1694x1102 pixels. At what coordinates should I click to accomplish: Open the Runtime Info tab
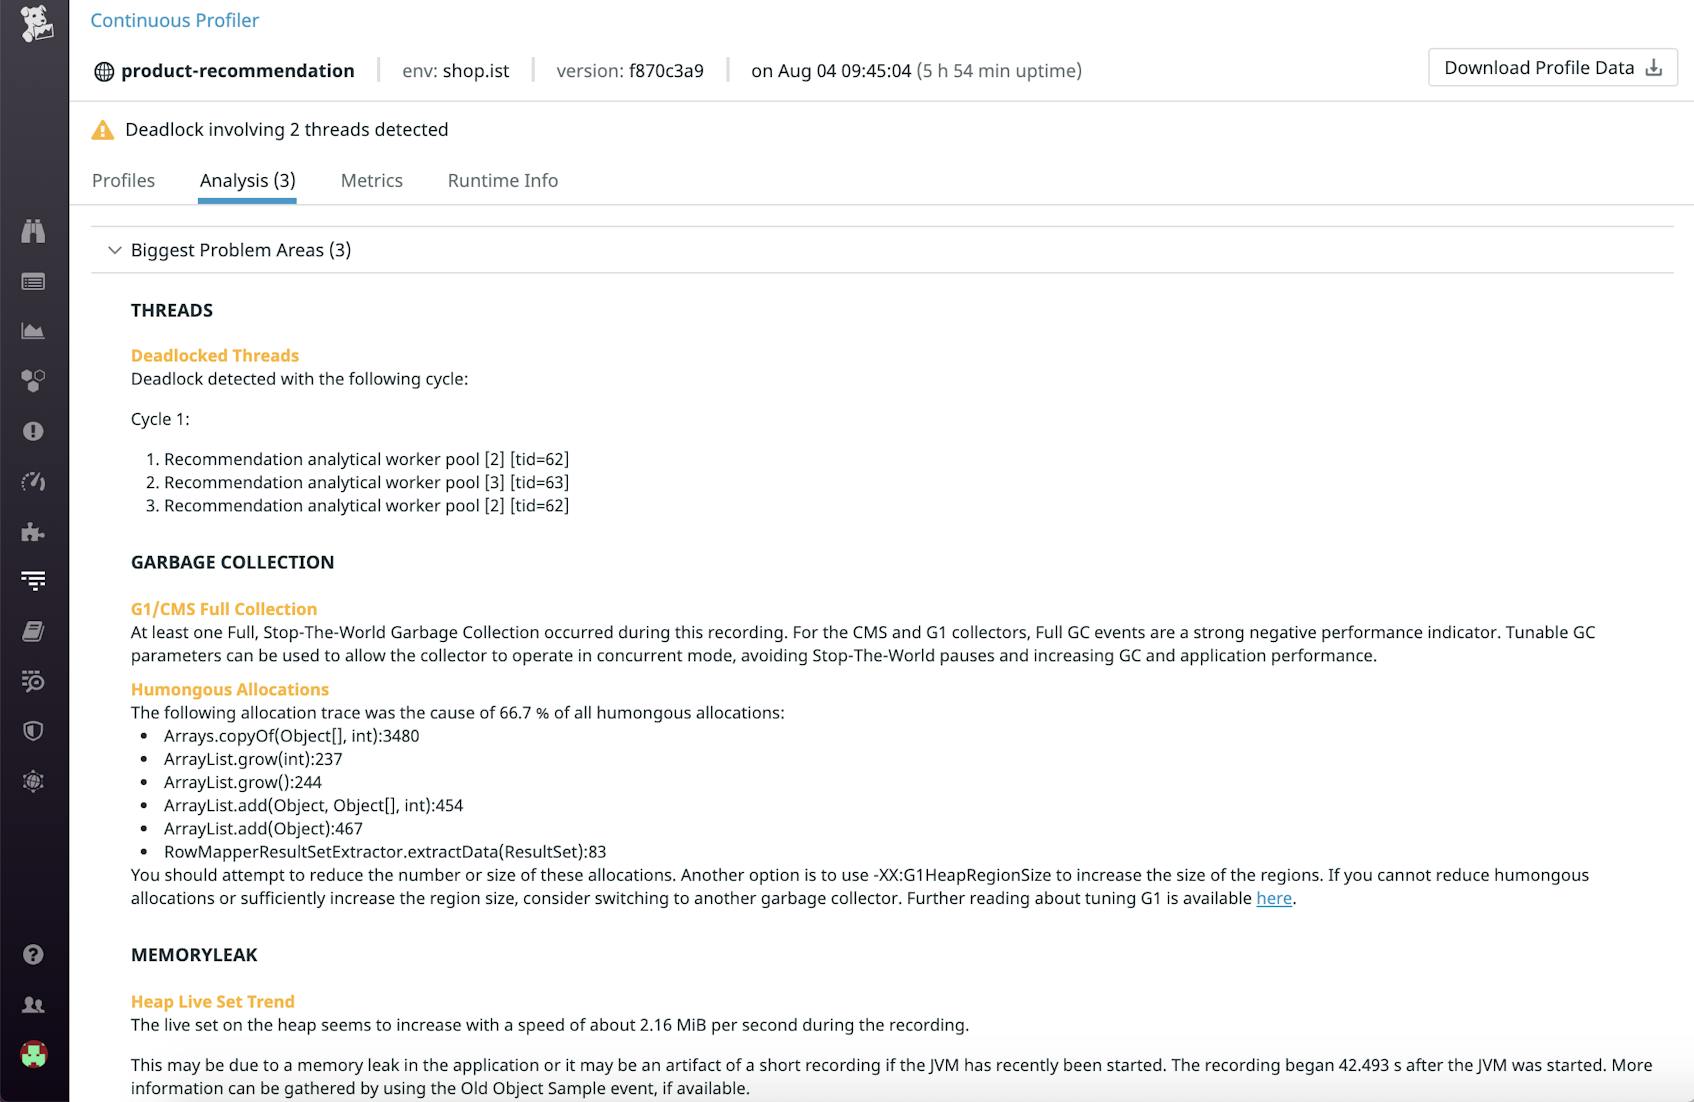[502, 181]
